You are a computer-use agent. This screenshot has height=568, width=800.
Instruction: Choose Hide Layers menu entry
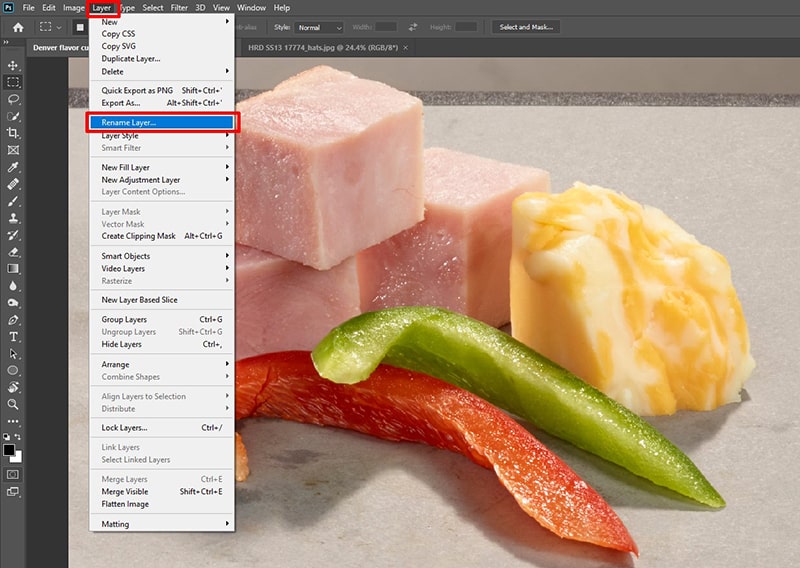click(162, 344)
